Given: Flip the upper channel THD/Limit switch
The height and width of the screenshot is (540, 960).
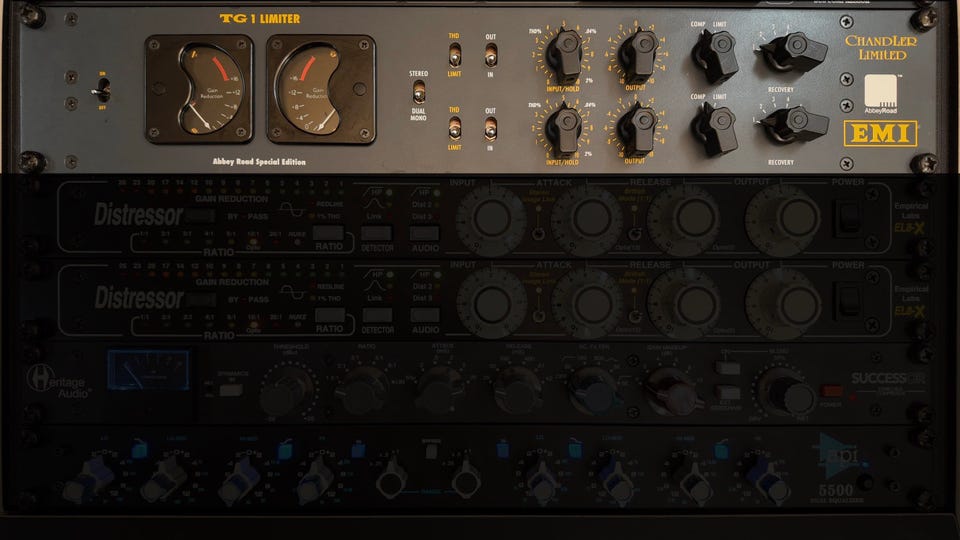Looking at the screenshot, I should pyautogui.click(x=454, y=56).
